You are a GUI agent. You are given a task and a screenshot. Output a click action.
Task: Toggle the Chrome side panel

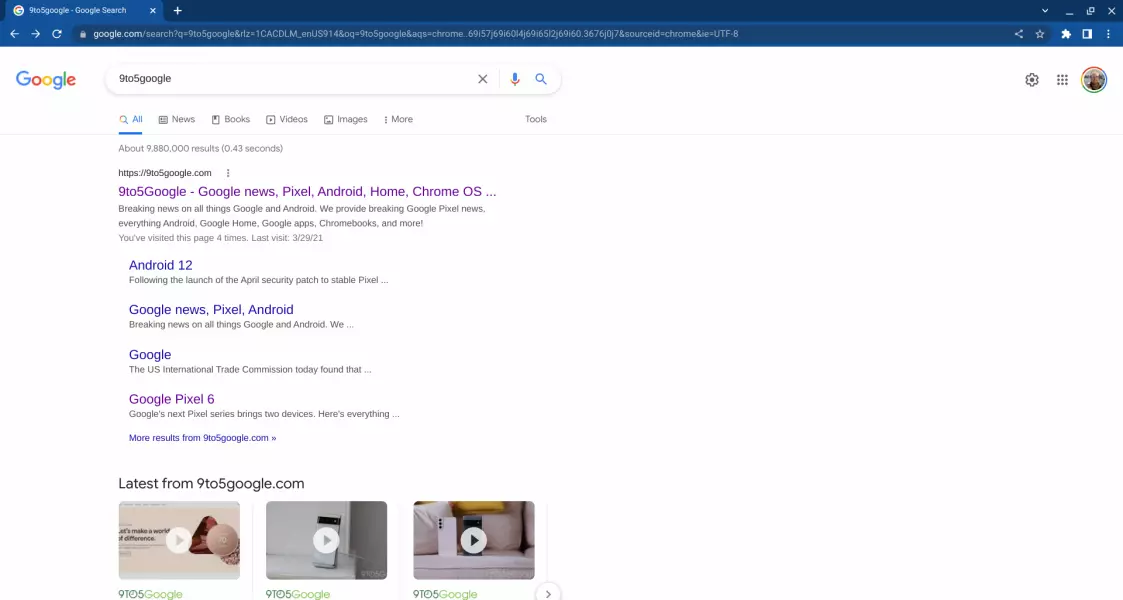pyautogui.click(x=1087, y=33)
